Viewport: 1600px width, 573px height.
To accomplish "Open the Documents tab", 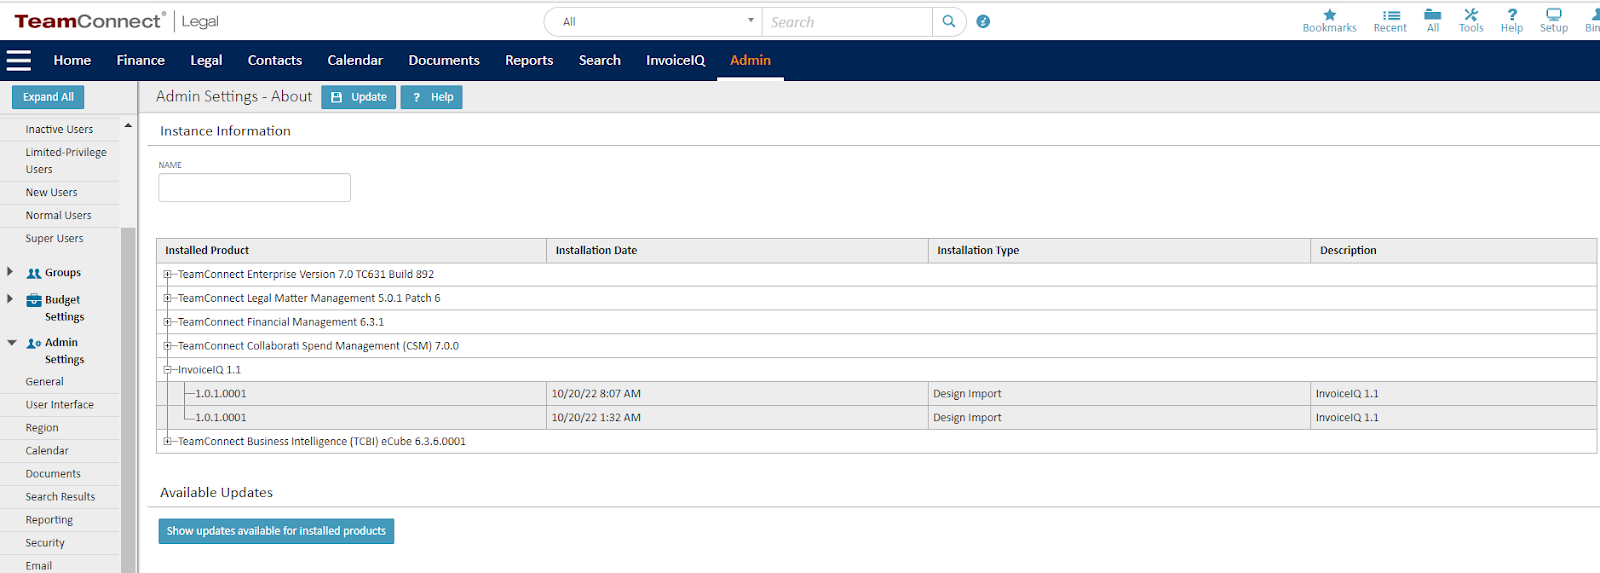I will pyautogui.click(x=444, y=61).
